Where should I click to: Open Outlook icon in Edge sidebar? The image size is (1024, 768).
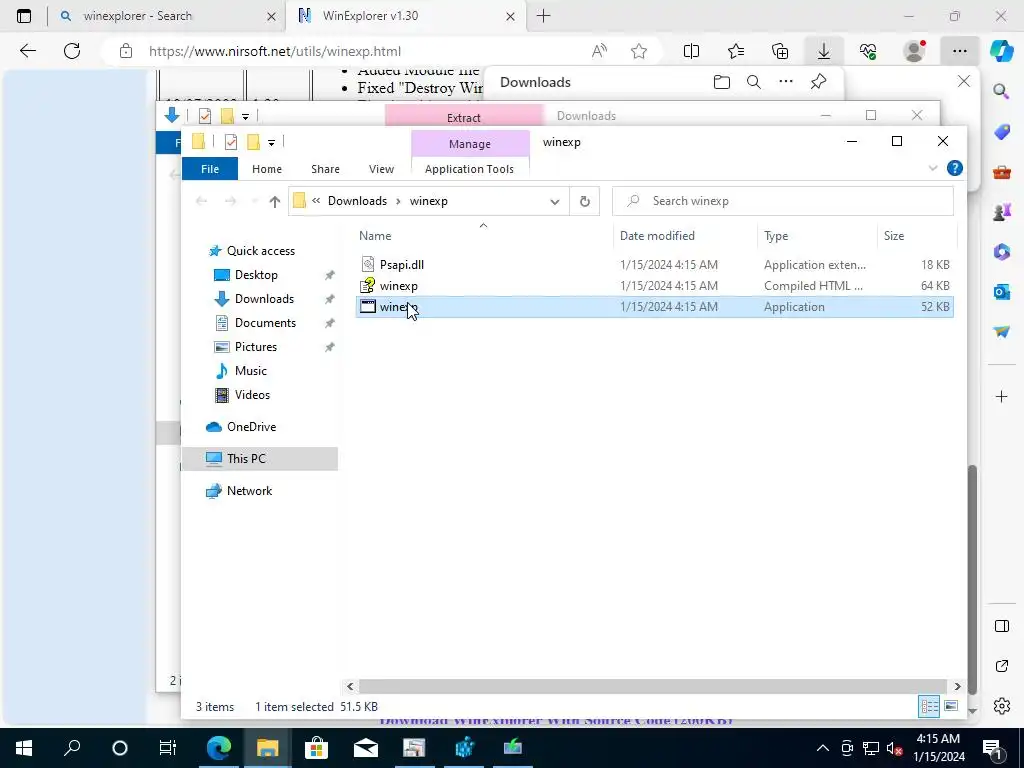[1002, 292]
